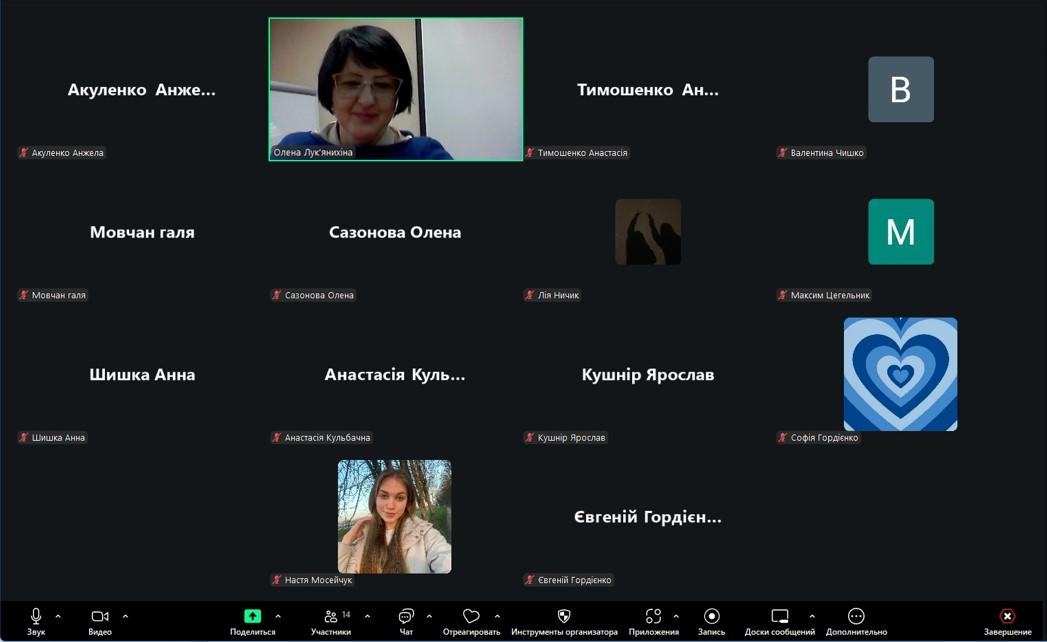Click Настя Мосейчук profile photo
Viewport: 1047px width, 642px height.
pyautogui.click(x=394, y=516)
